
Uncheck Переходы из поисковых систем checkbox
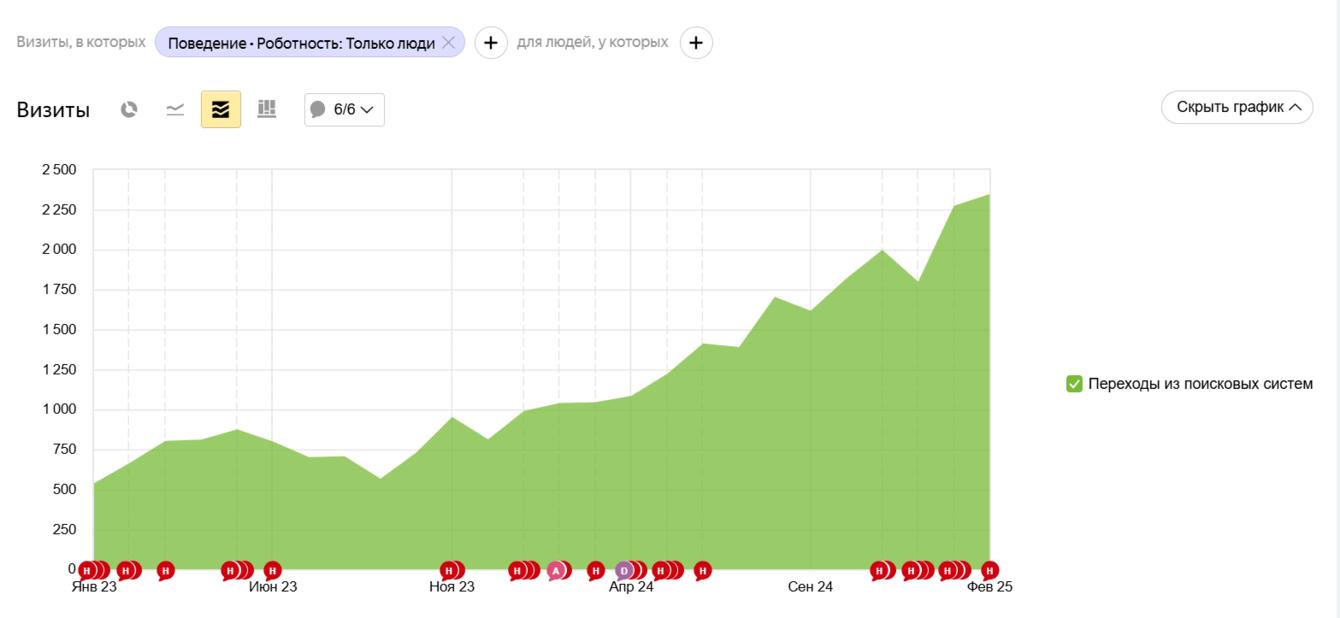(x=1075, y=384)
